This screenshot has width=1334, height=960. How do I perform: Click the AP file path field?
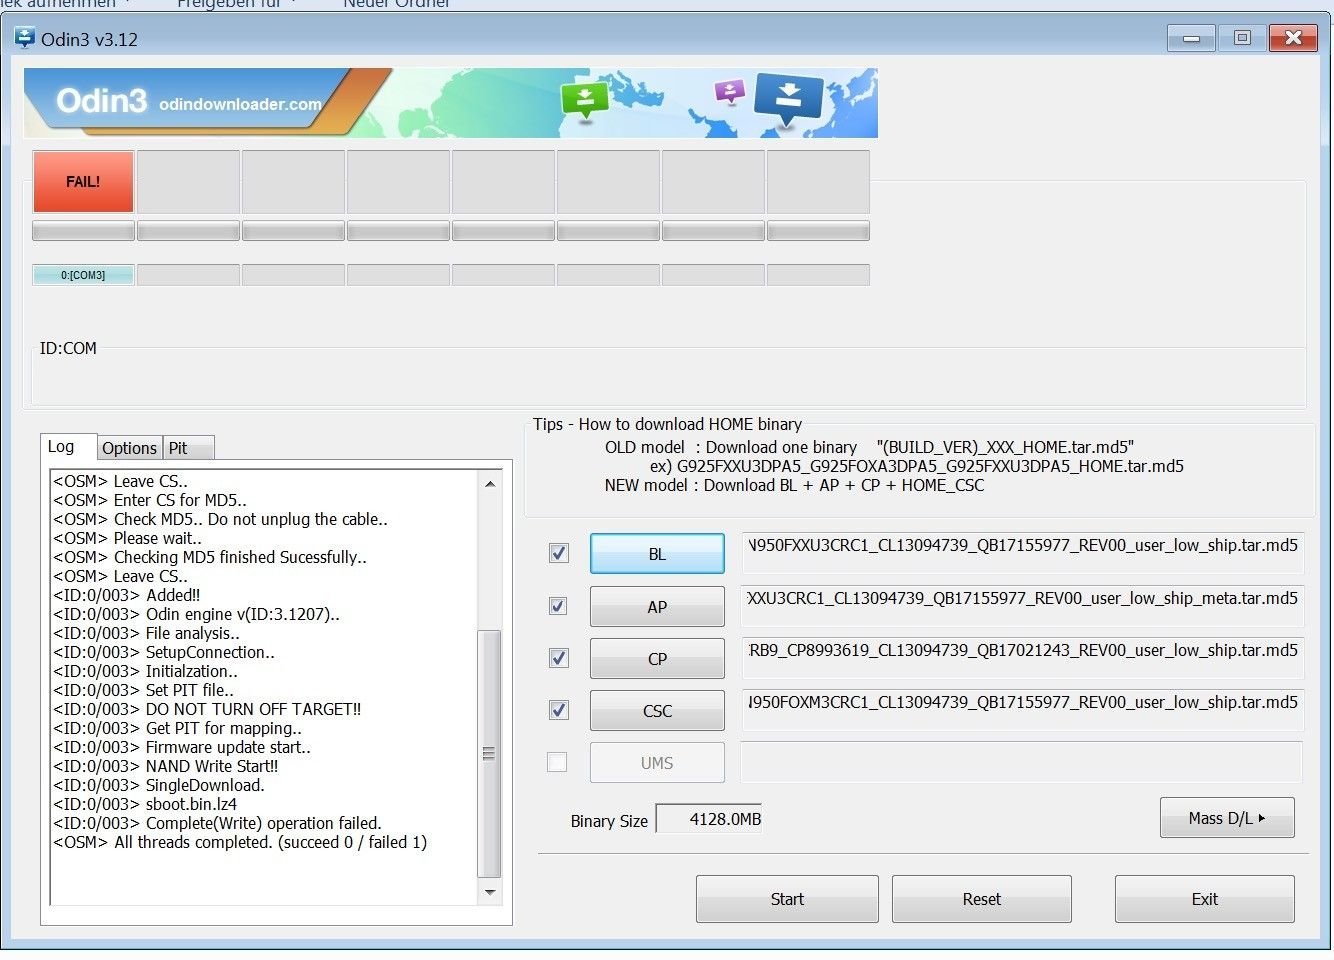point(1022,607)
